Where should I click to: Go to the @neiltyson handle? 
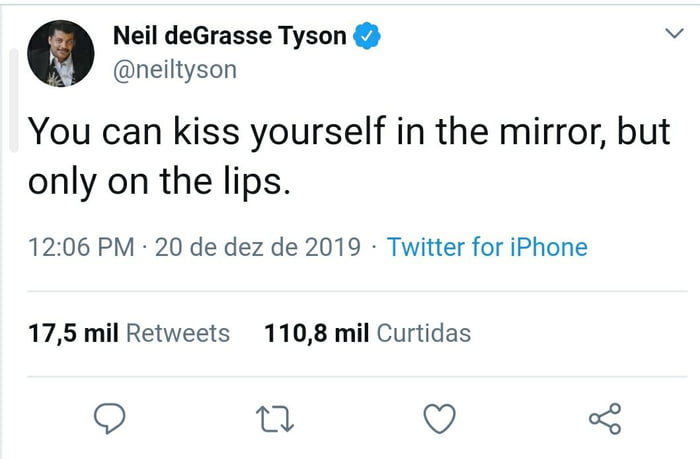(x=175, y=72)
